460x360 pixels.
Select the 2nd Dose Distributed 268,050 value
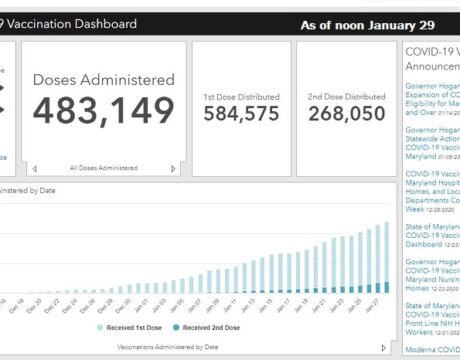click(x=347, y=114)
